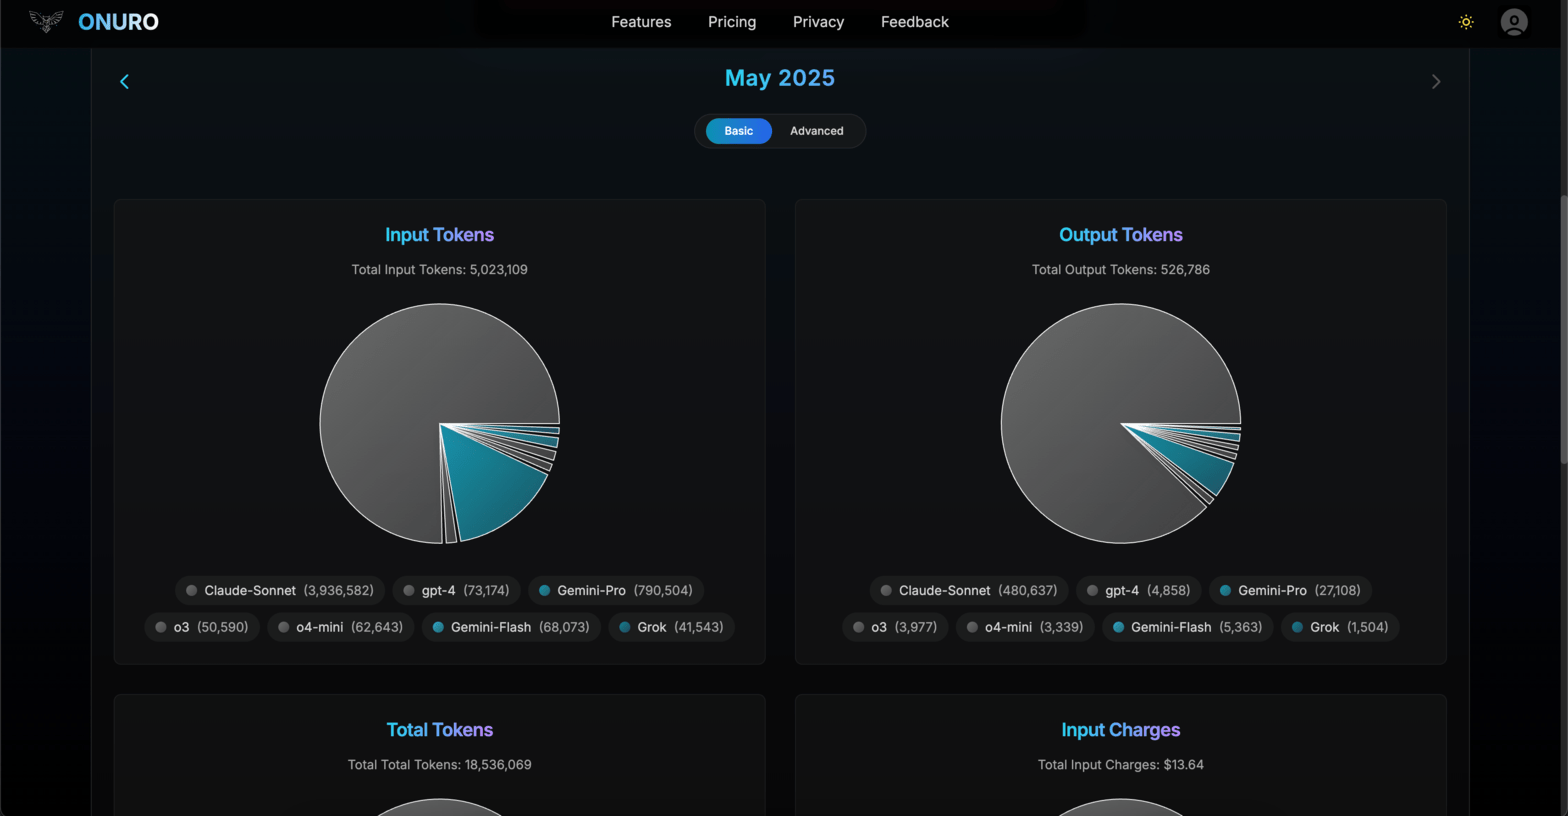Toggle o4-mini in Input Tokens legend
Screen dimensions: 1568x816
click(x=340, y=627)
